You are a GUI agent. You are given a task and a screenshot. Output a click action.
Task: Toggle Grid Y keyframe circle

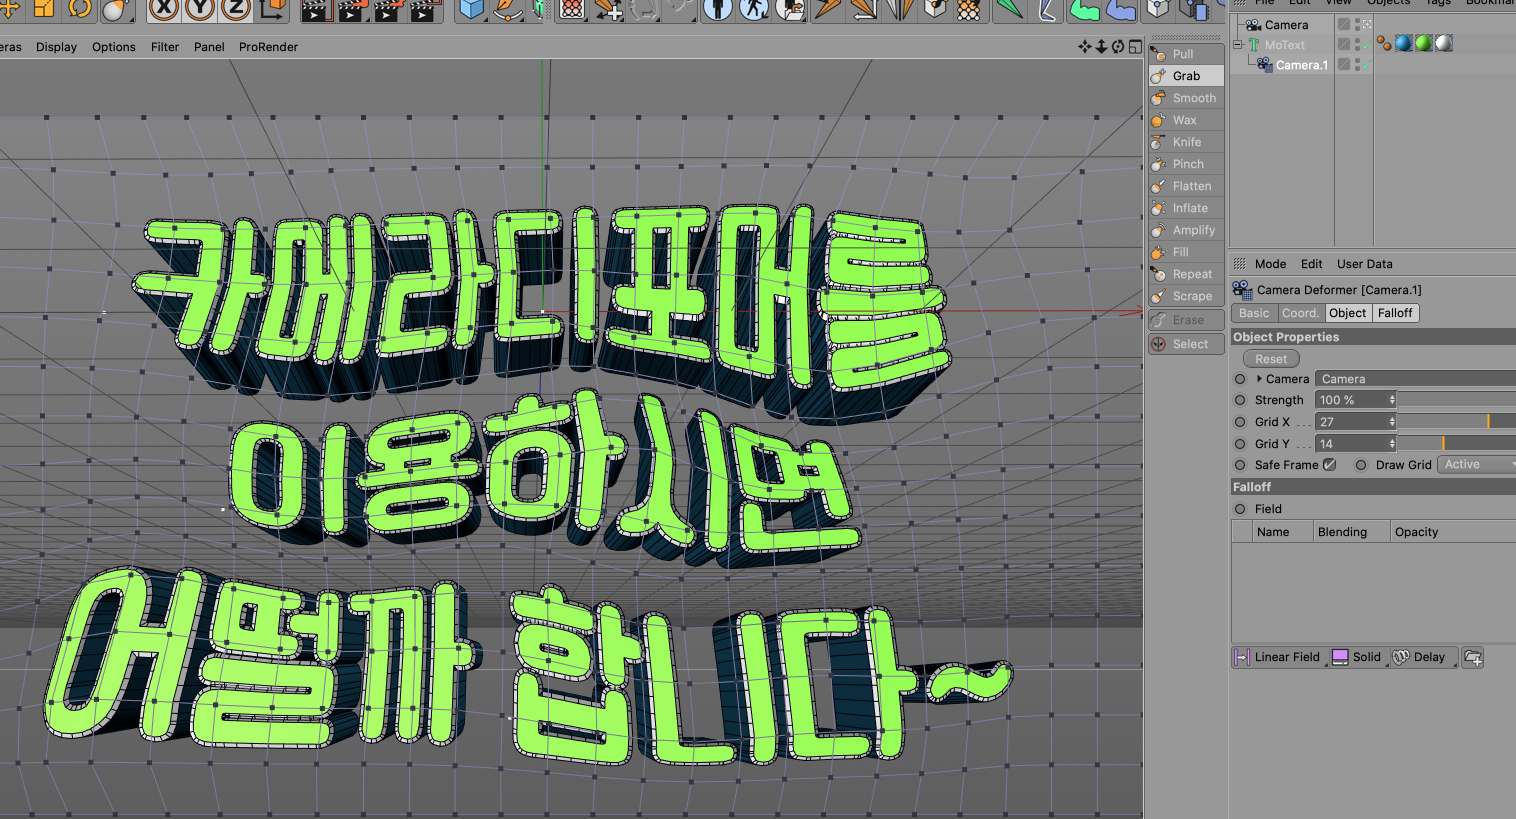click(x=1240, y=444)
